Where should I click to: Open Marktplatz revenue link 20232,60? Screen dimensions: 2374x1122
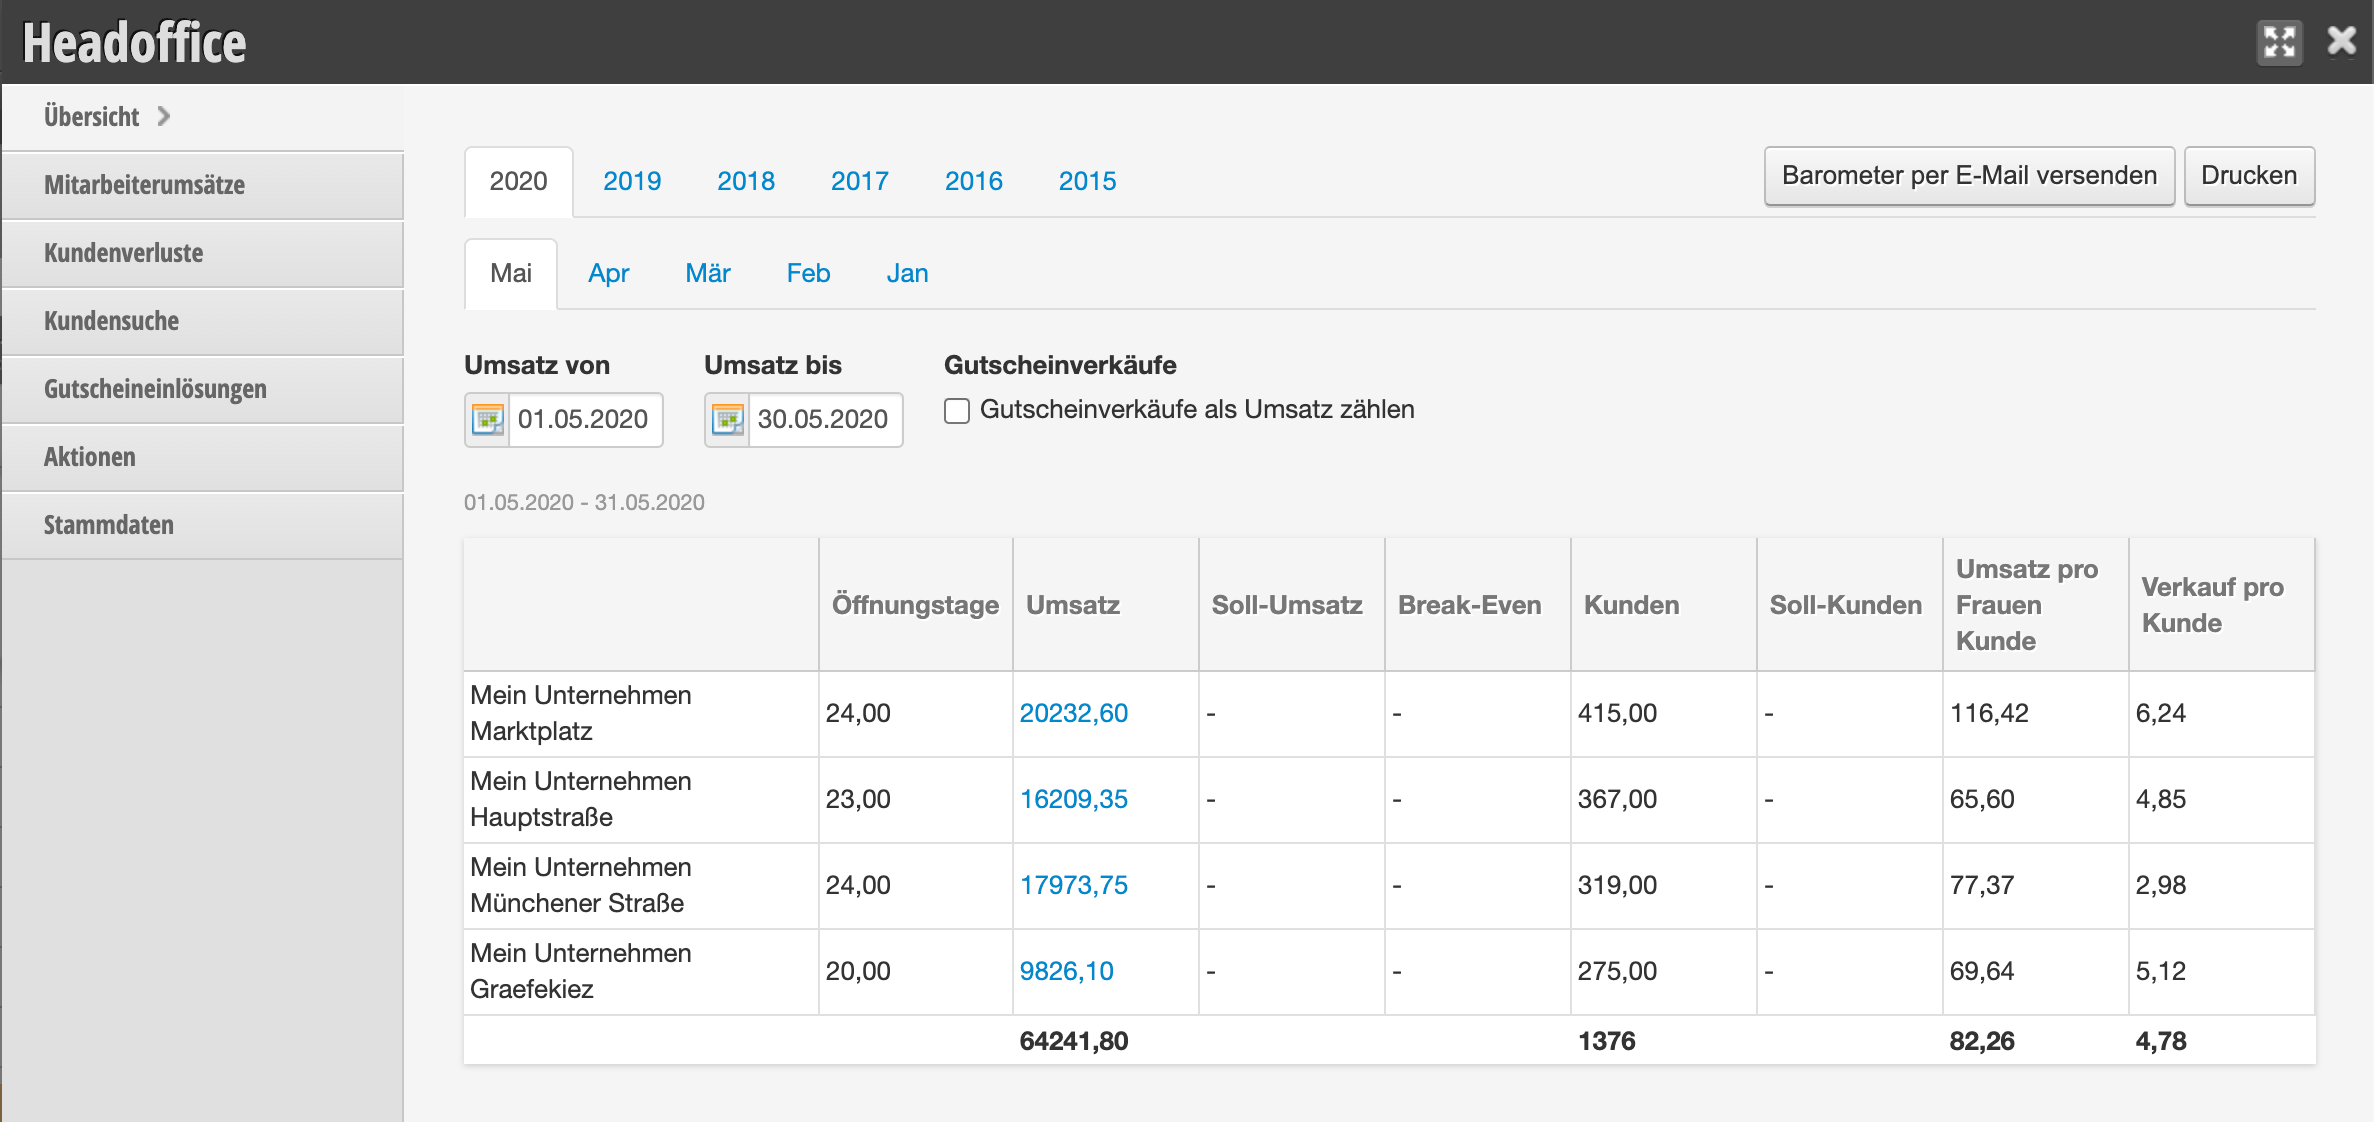[x=1073, y=713]
